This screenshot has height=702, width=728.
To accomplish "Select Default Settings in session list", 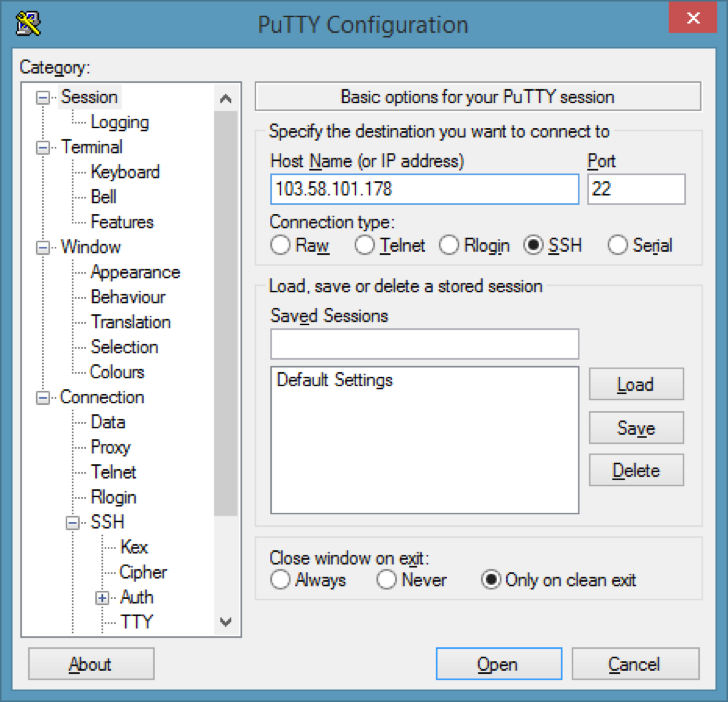I will point(335,380).
